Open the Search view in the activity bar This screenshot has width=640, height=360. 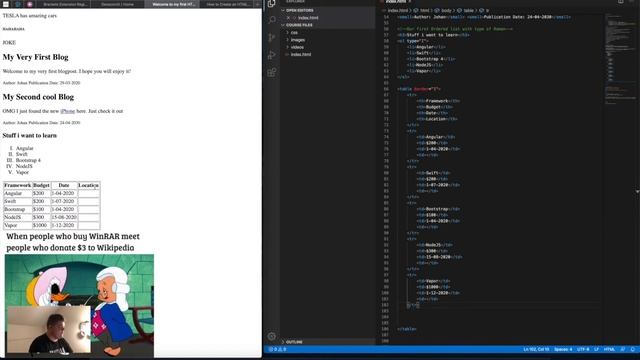point(272,20)
